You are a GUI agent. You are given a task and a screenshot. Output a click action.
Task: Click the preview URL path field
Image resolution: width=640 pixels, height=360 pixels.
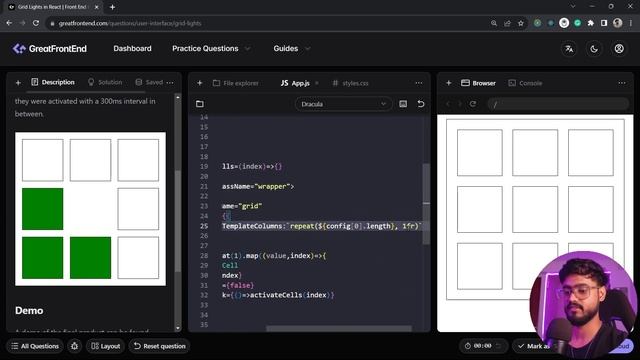click(x=558, y=104)
